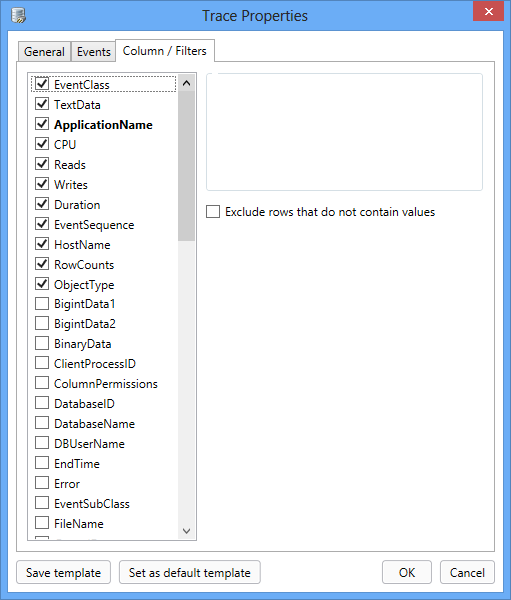Viewport: 511px width, 600px height.
Task: Click the Trace Properties database icon in title bar
Action: [18, 16]
